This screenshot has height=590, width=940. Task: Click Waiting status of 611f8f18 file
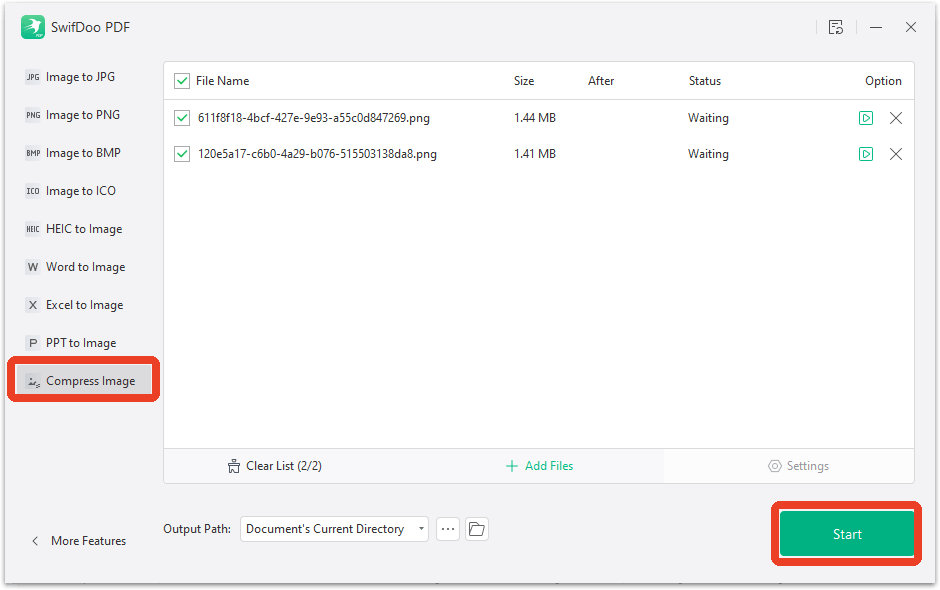[x=708, y=118]
